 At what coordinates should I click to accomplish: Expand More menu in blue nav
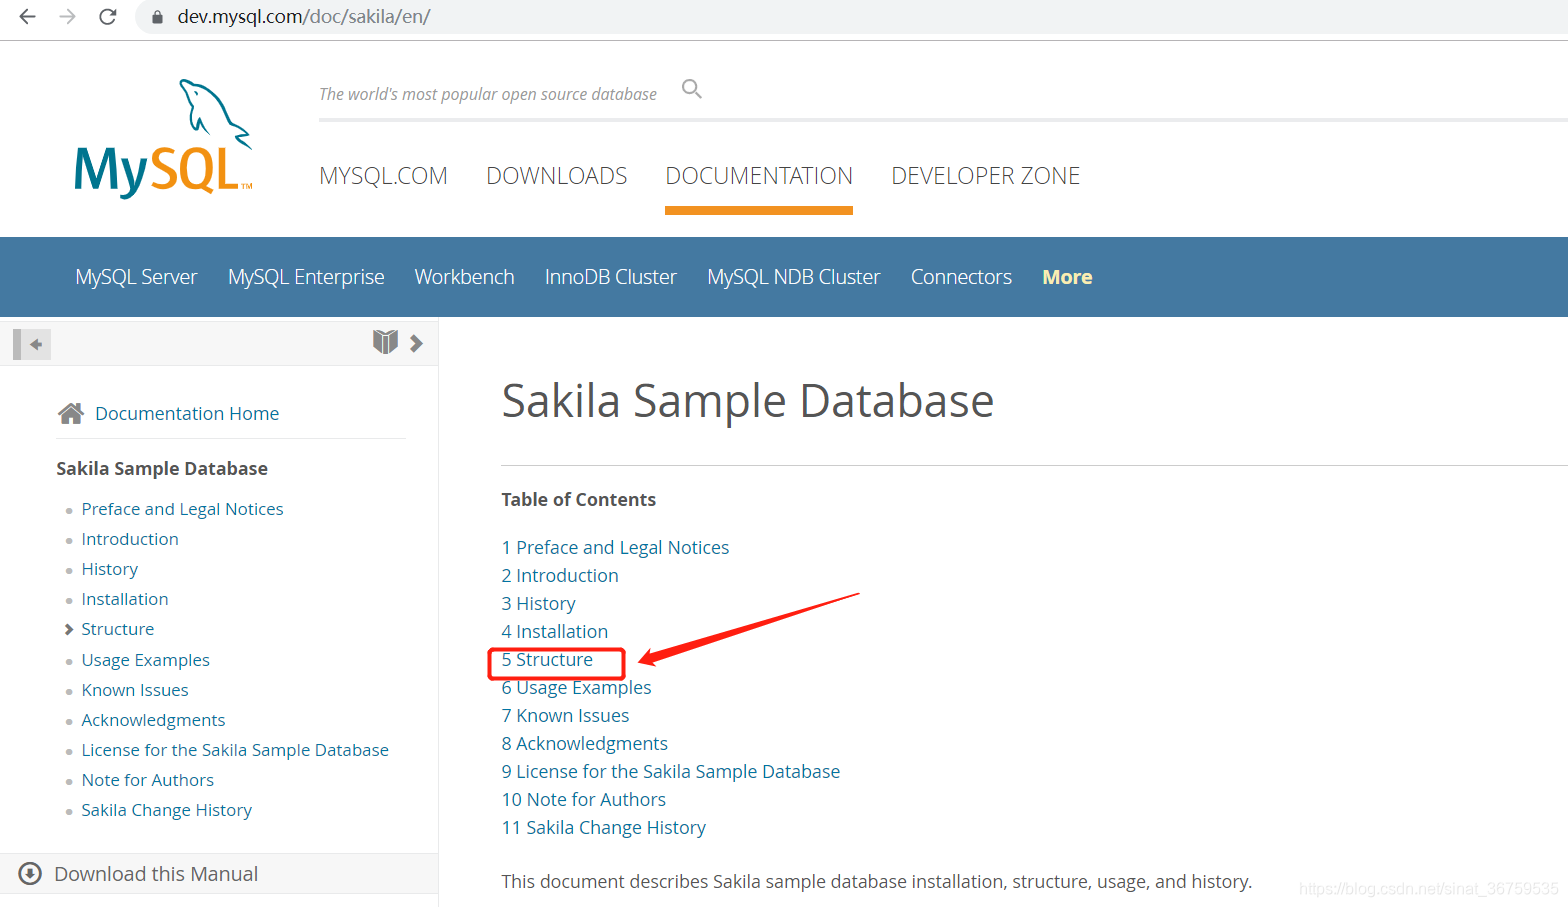(1067, 277)
